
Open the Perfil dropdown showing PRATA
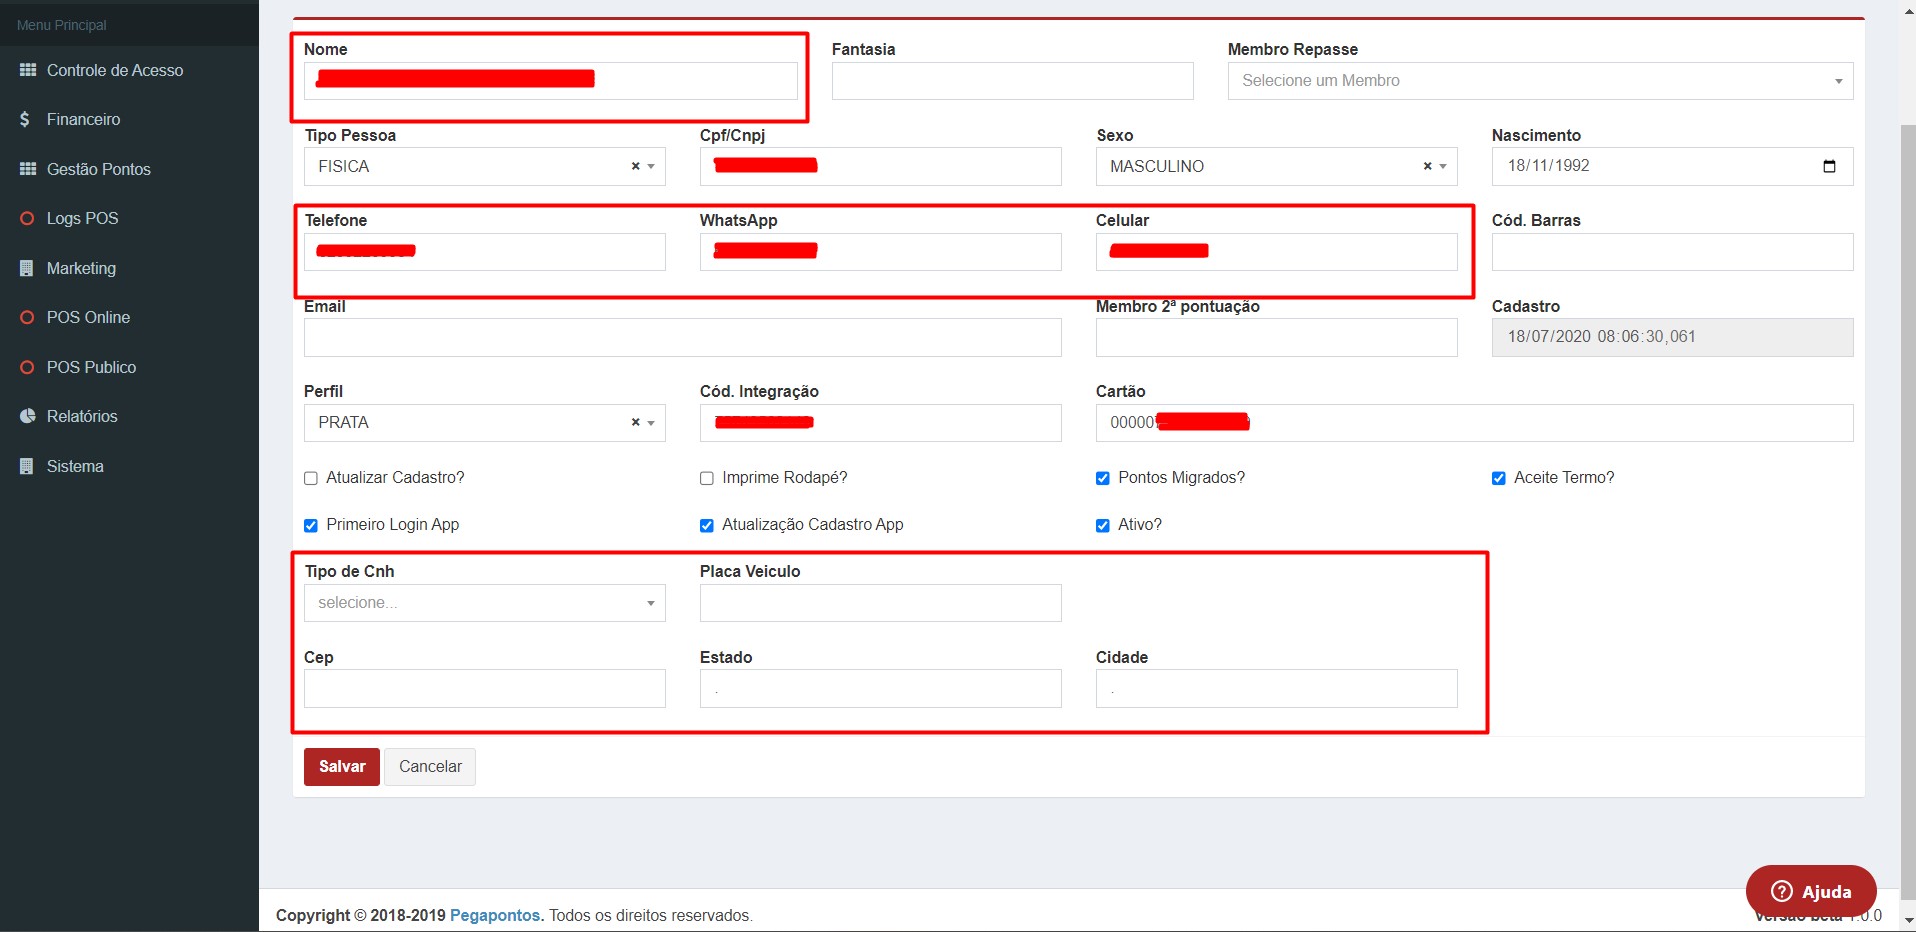[470, 423]
